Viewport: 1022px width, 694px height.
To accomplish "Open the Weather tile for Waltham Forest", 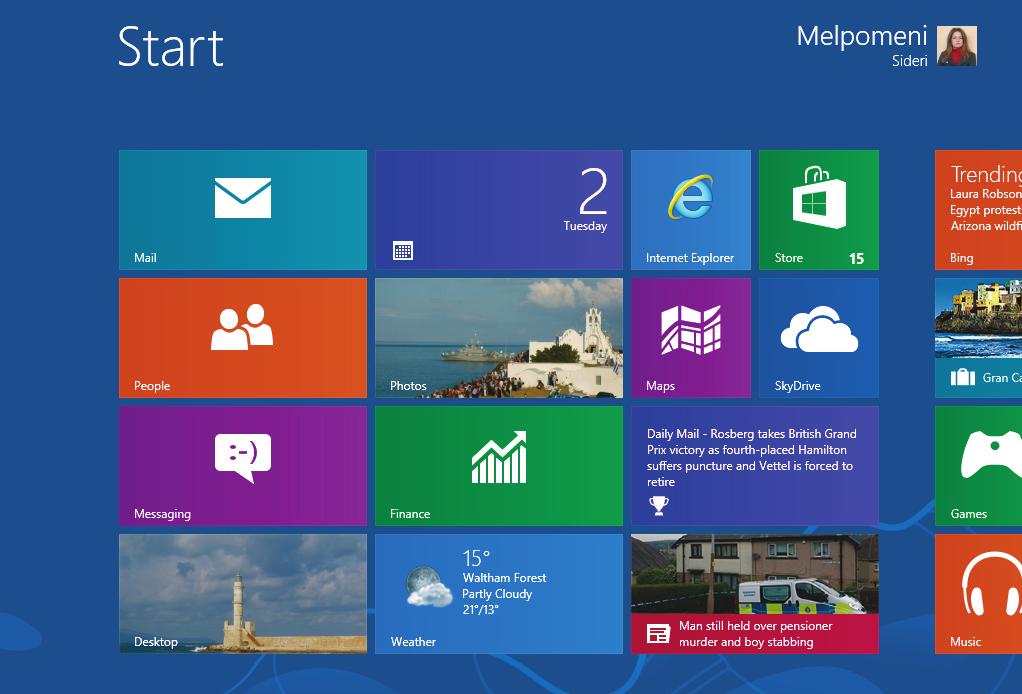I will coord(499,594).
